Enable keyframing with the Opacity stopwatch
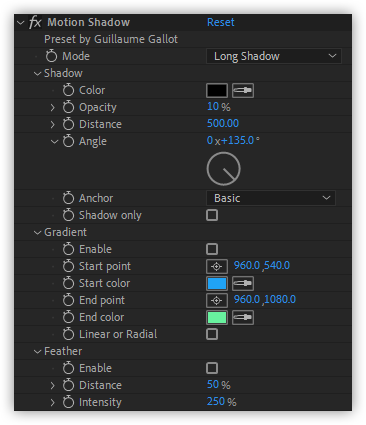The height and width of the screenshot is (425, 366). click(68, 107)
